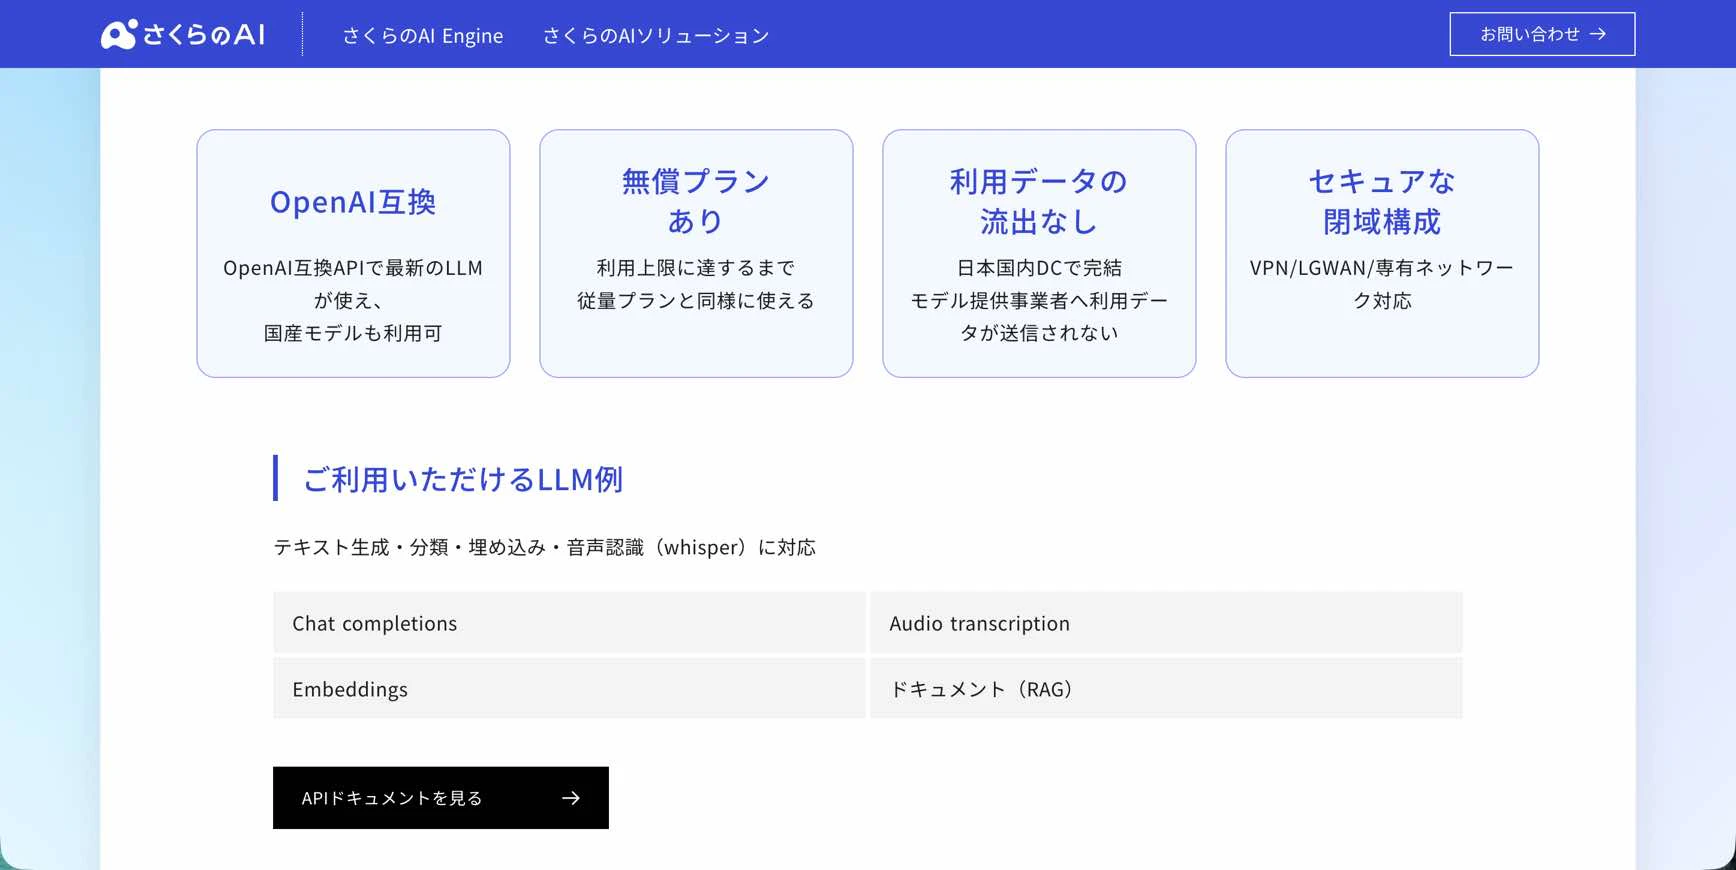Click the ドキュメント（RAG）table cell
1736x870 pixels.
click(1166, 689)
